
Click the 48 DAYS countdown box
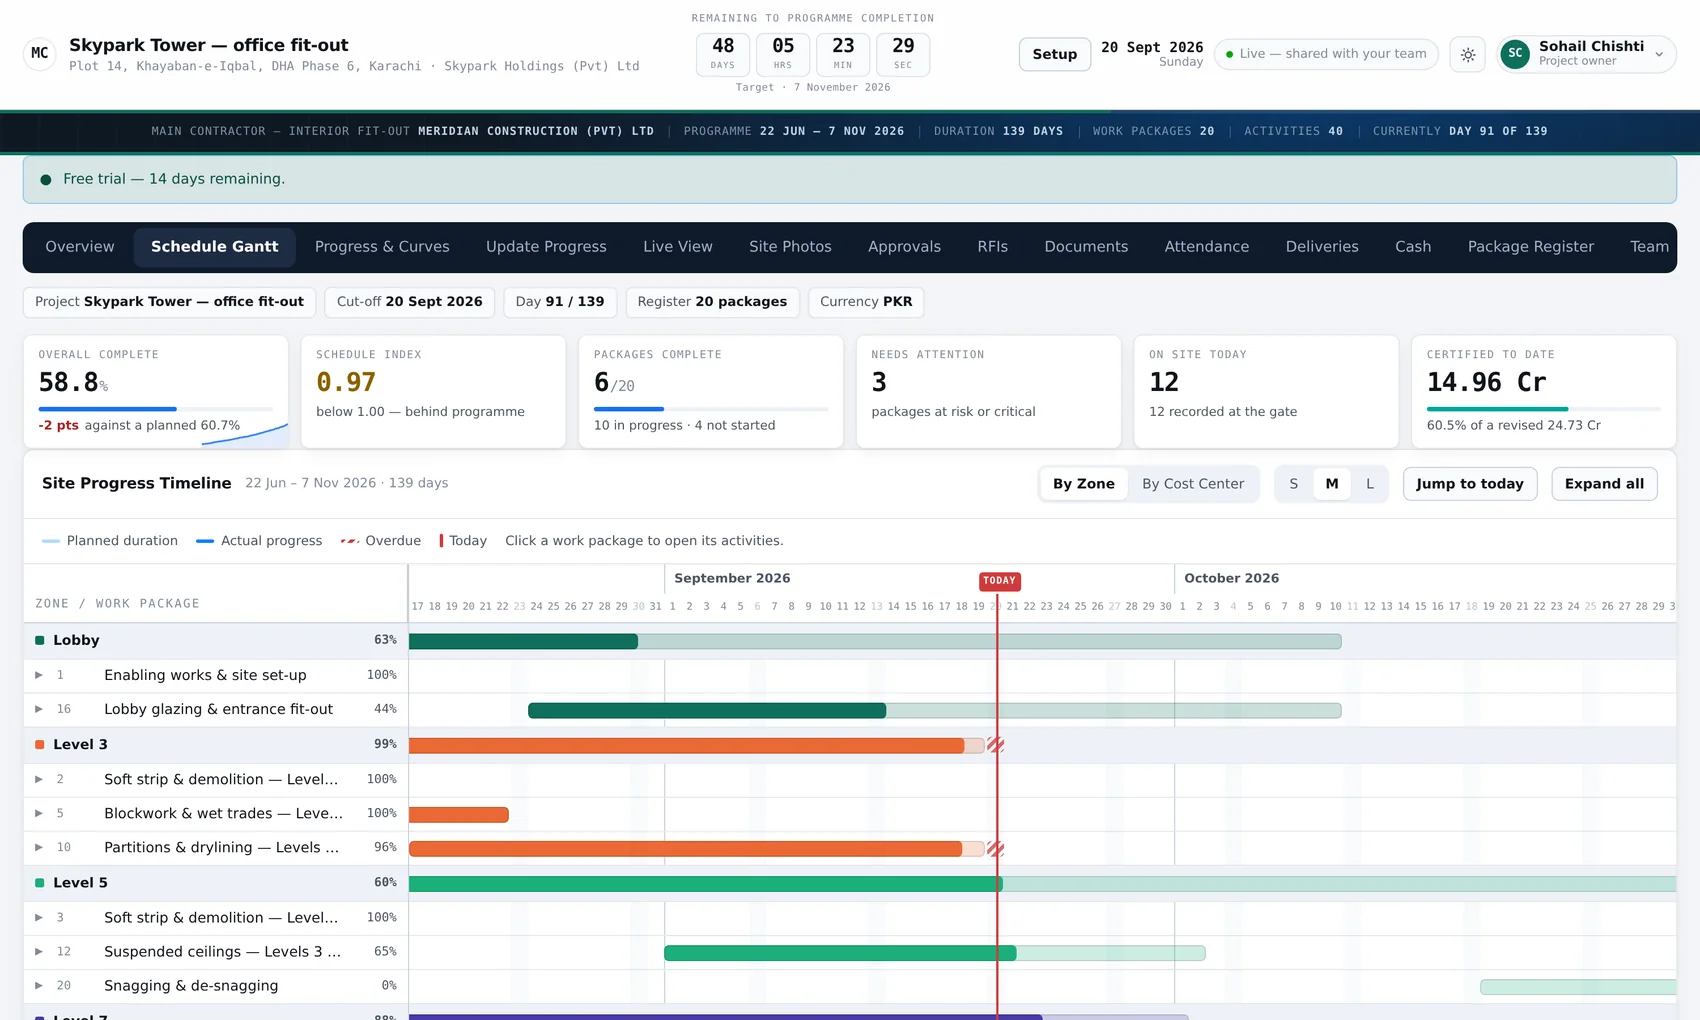click(723, 54)
